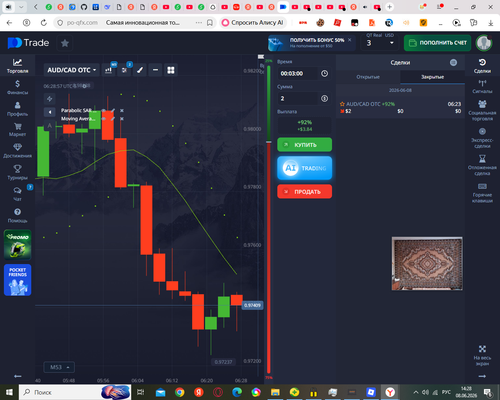Viewport: 500px width, 400px height.
Task: Open the Достижения diamond item
Action: (x=17, y=151)
